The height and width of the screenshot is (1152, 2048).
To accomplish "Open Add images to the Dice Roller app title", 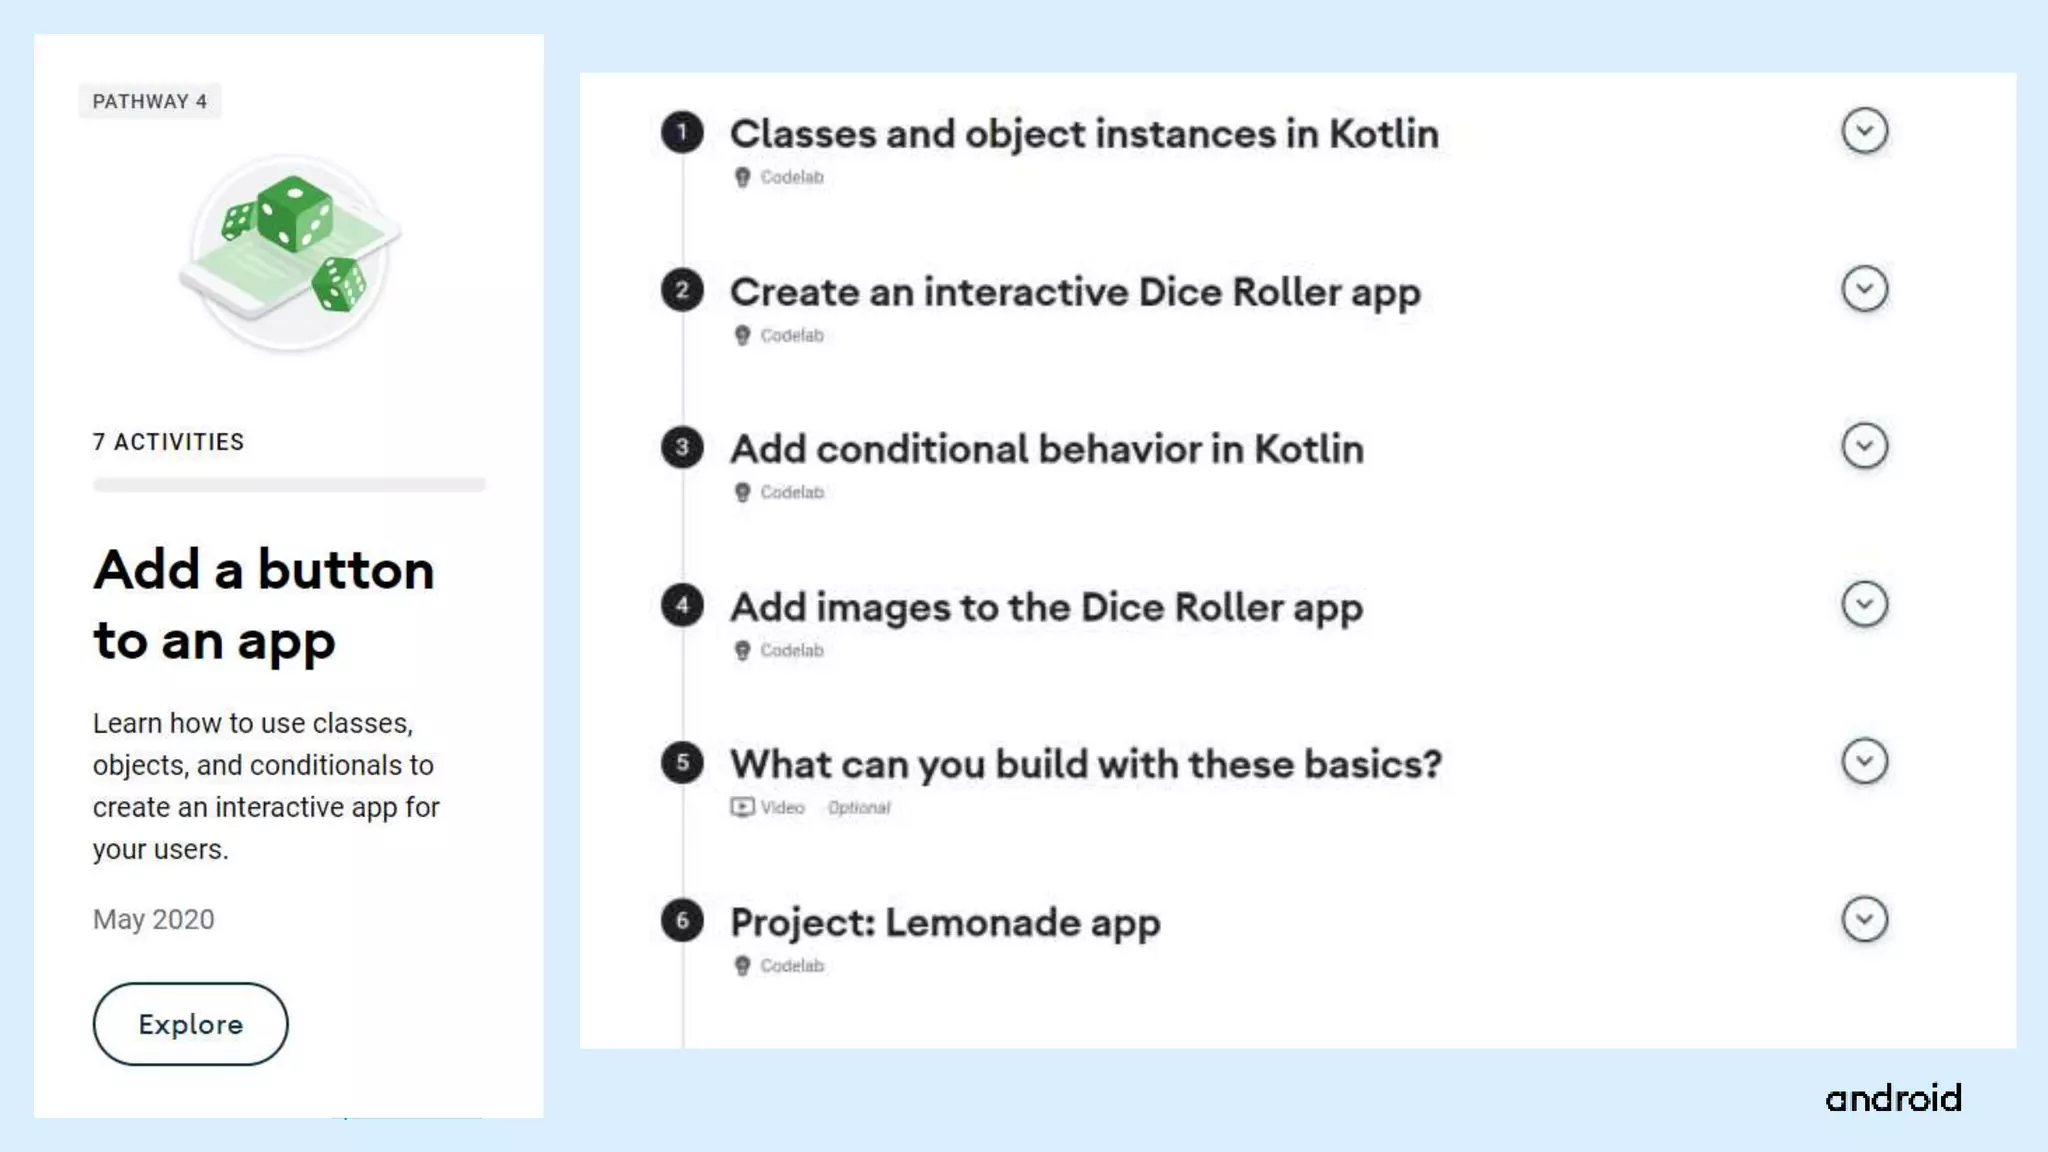I will tap(1046, 607).
